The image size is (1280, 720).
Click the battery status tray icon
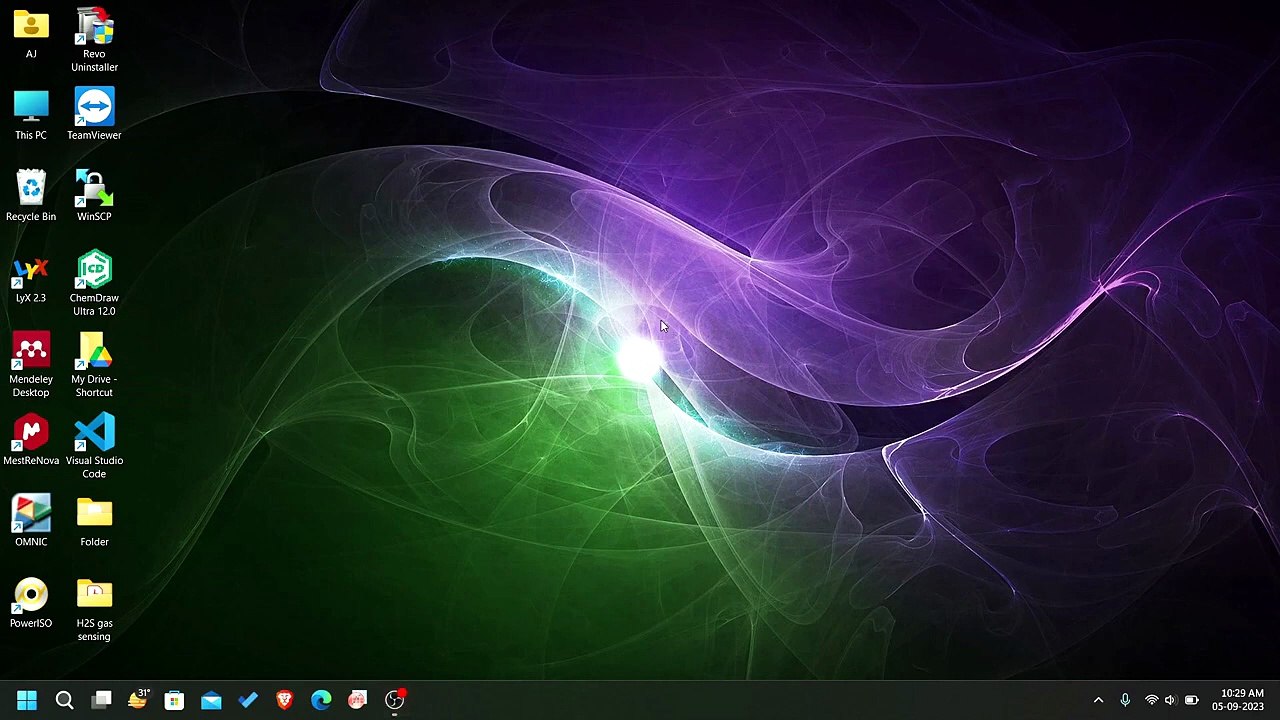pyautogui.click(x=1191, y=700)
